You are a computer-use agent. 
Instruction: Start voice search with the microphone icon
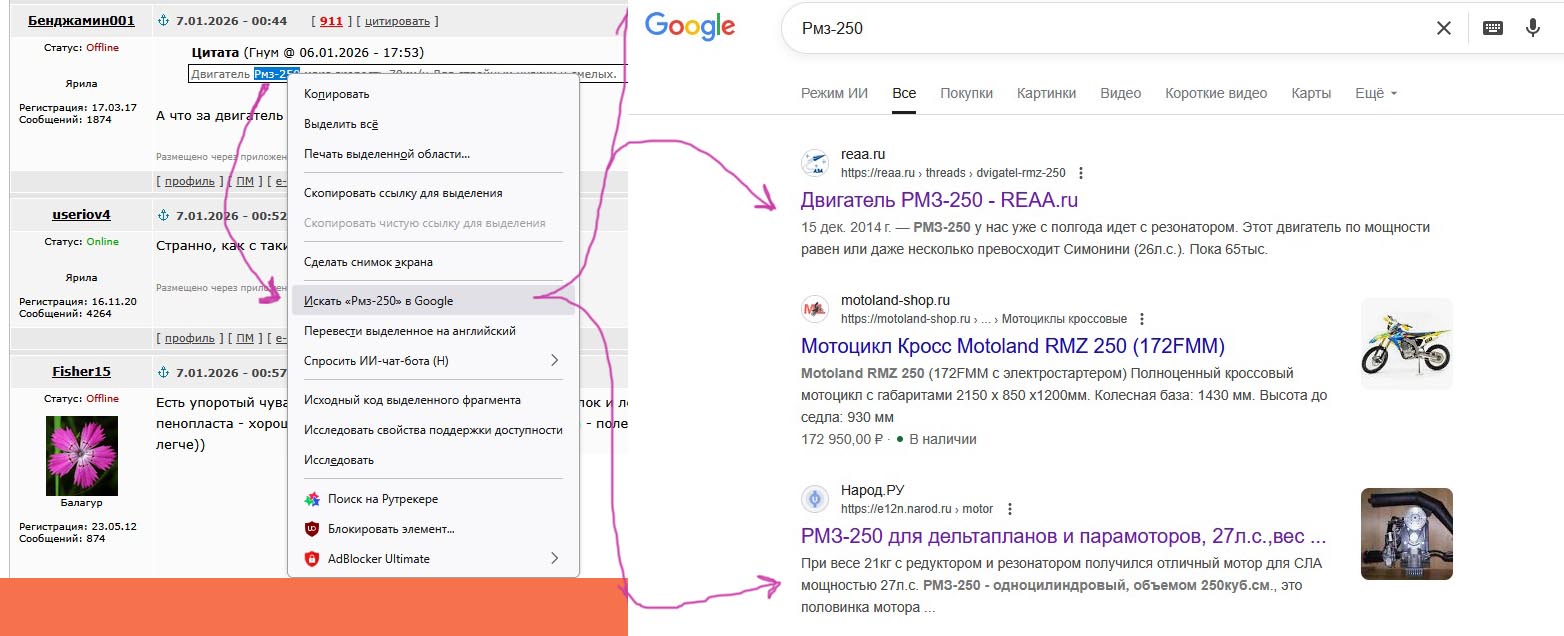coord(1532,28)
